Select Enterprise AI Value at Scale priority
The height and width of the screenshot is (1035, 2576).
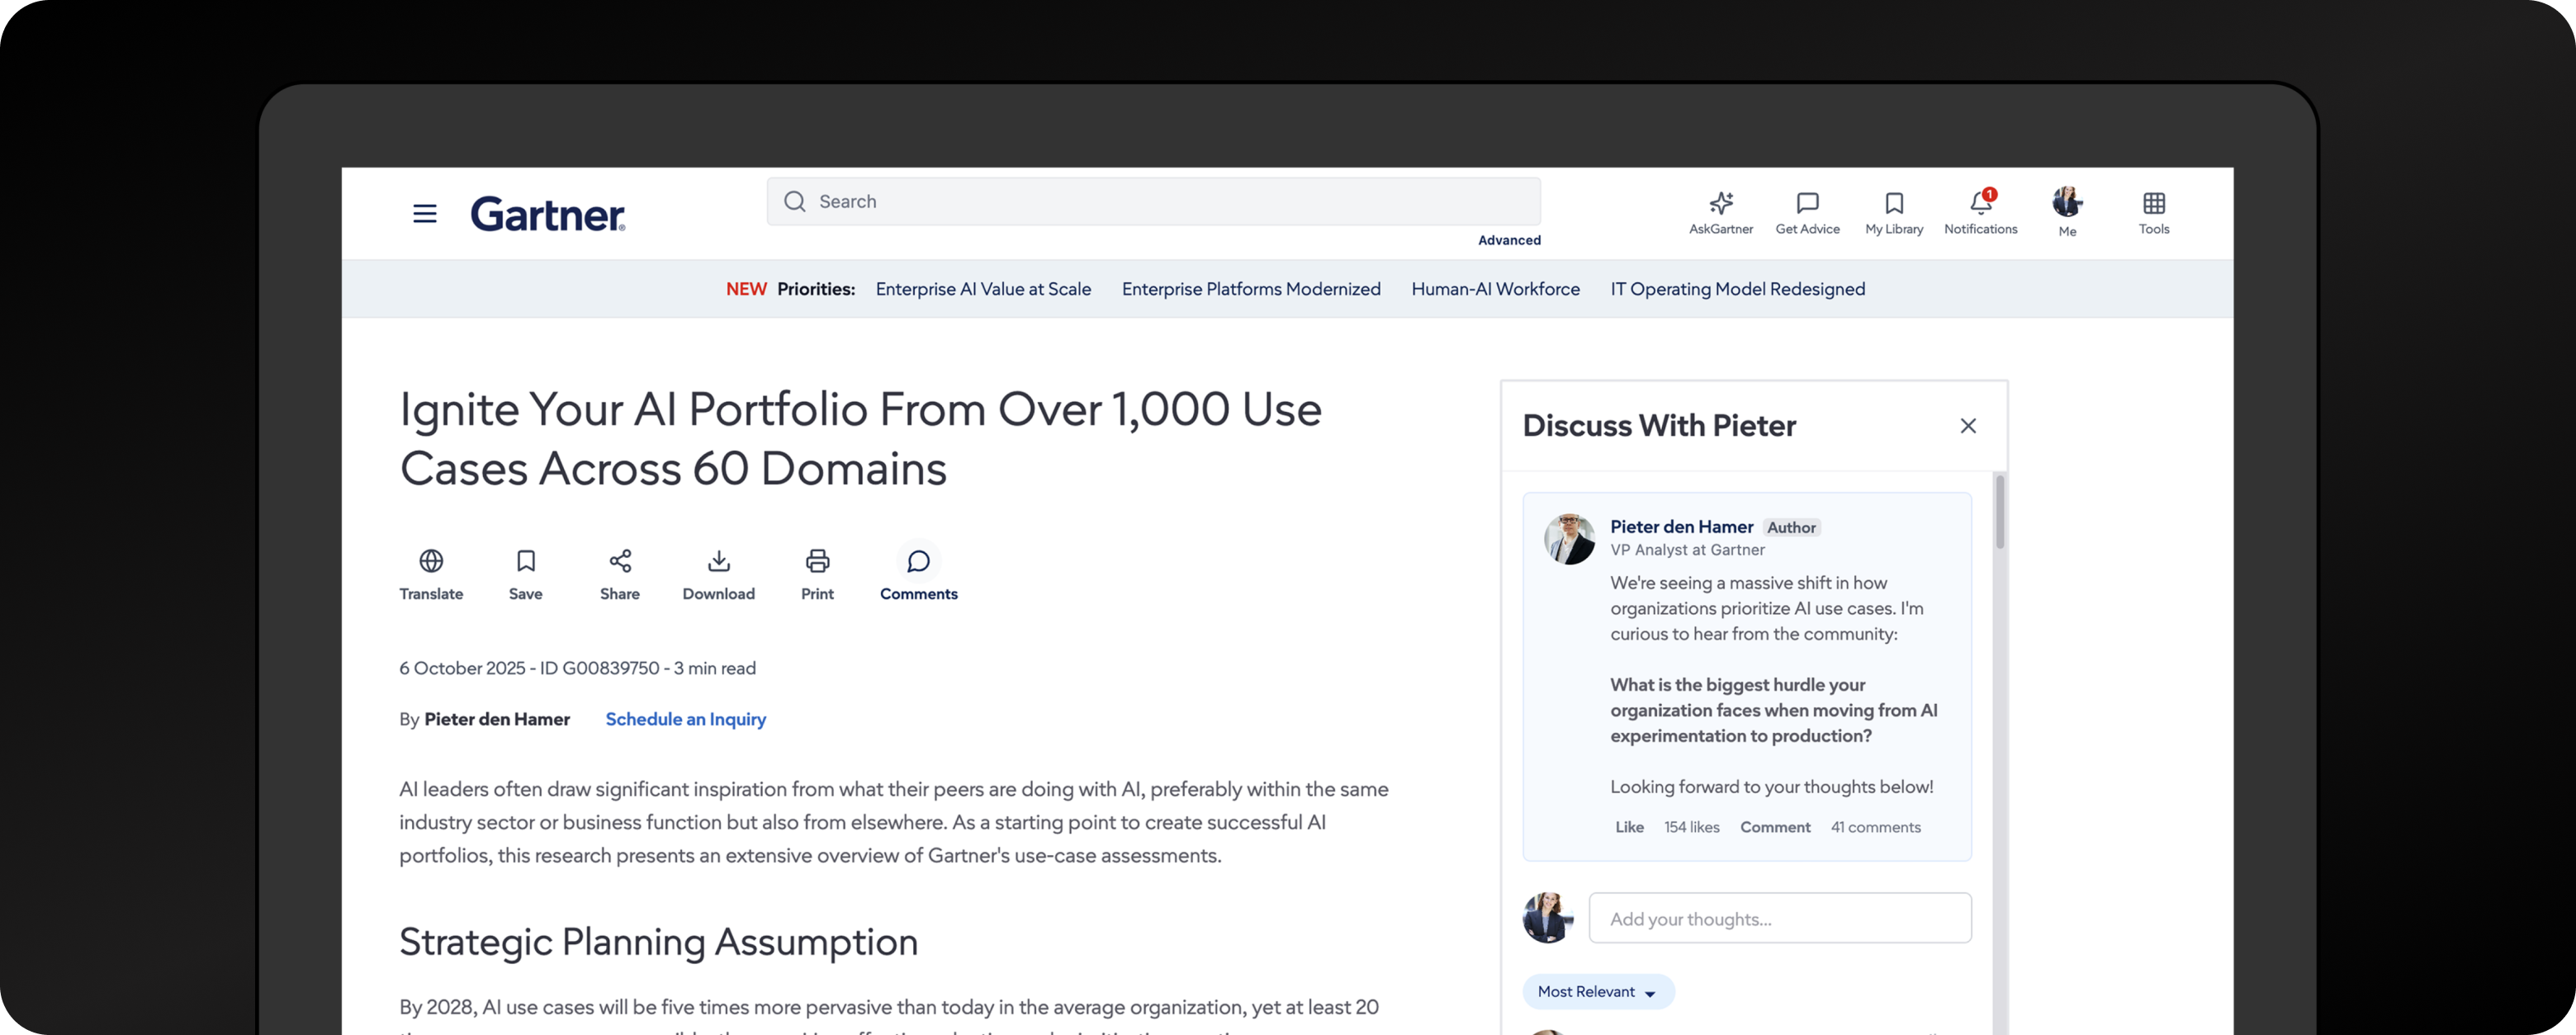(983, 289)
